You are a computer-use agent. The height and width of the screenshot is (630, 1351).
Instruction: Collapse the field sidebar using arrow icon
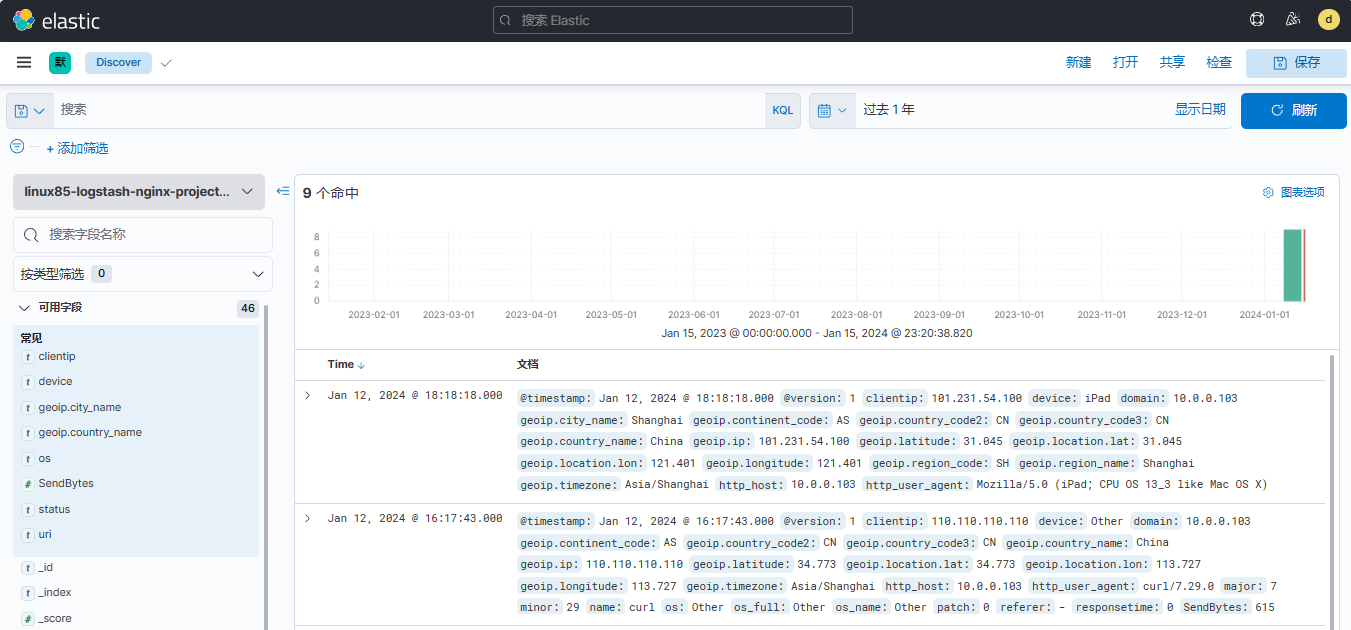tap(283, 191)
